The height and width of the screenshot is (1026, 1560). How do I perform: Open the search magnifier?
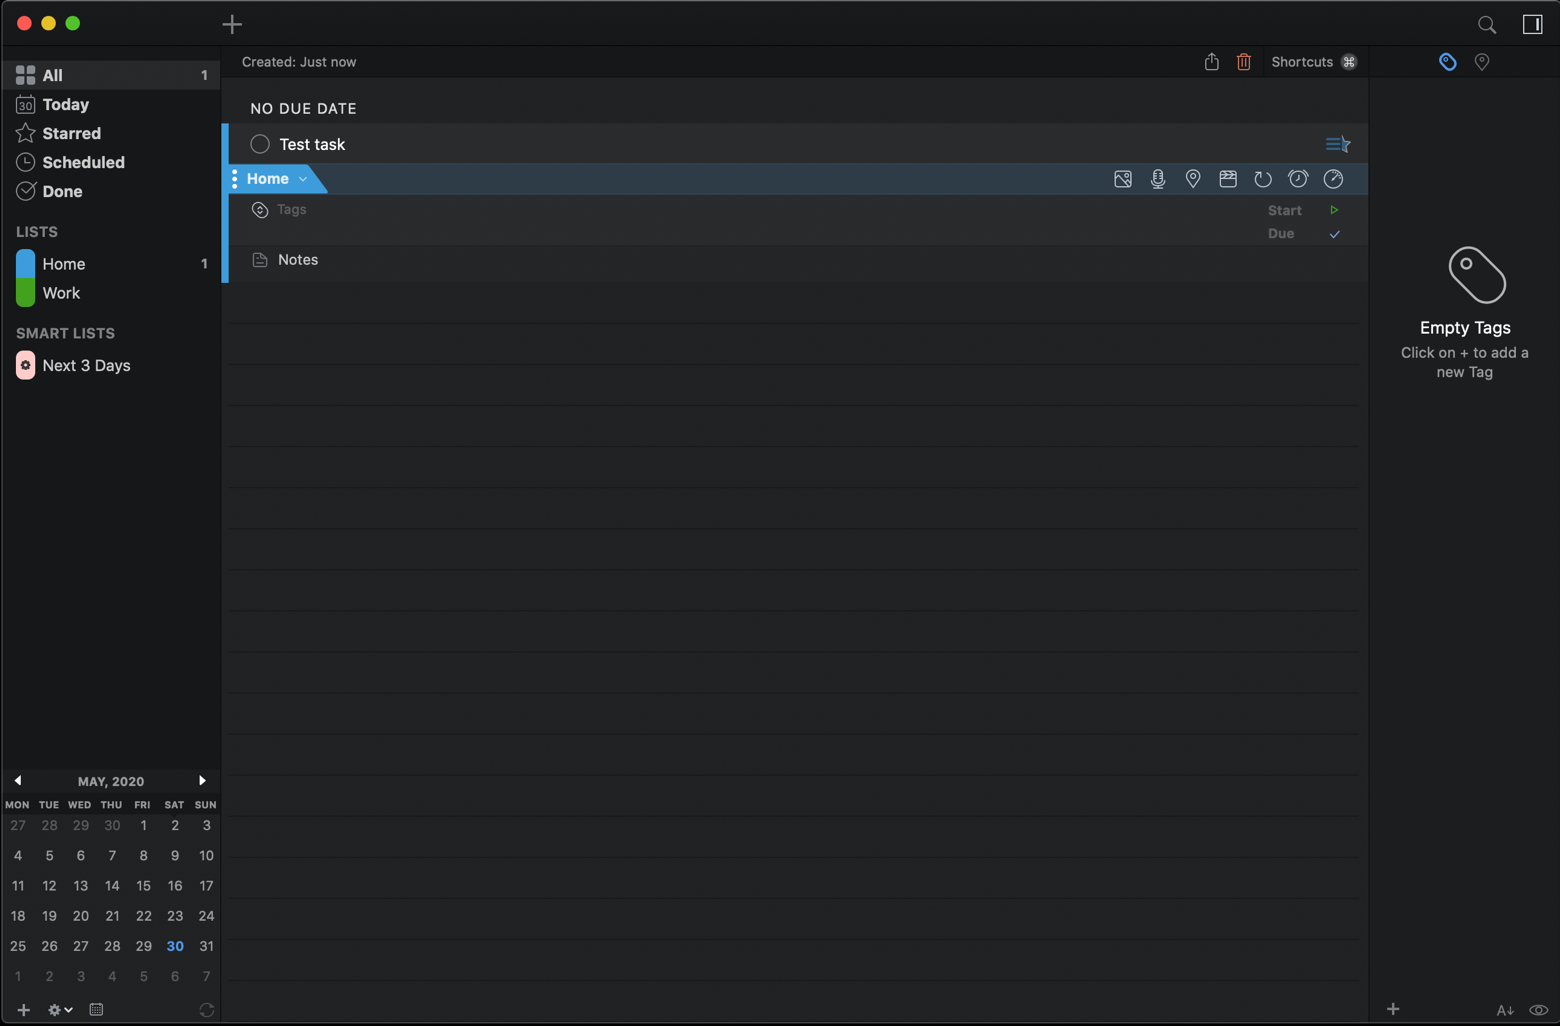coord(1487,24)
